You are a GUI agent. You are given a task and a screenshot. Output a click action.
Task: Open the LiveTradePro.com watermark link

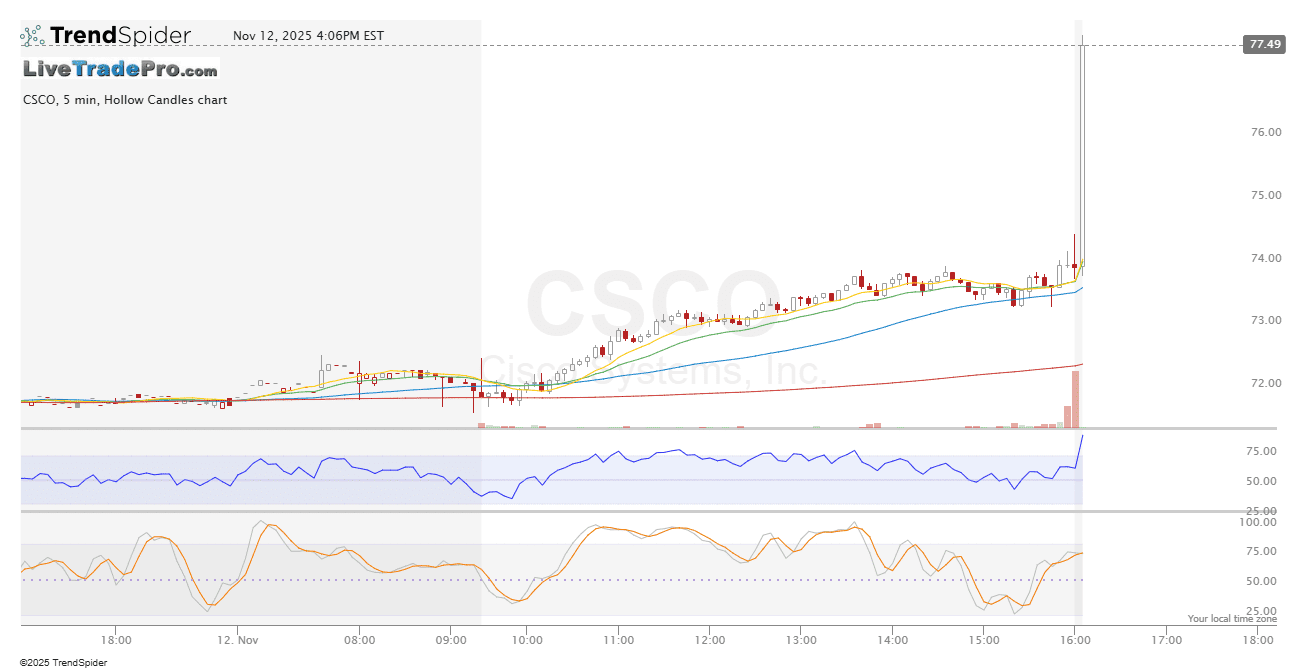point(120,70)
